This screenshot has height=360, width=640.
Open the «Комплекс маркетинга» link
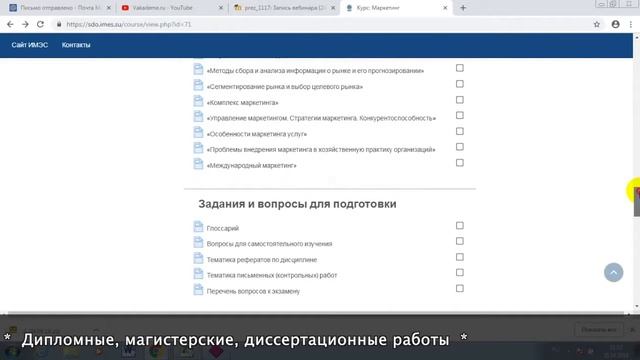click(x=242, y=102)
